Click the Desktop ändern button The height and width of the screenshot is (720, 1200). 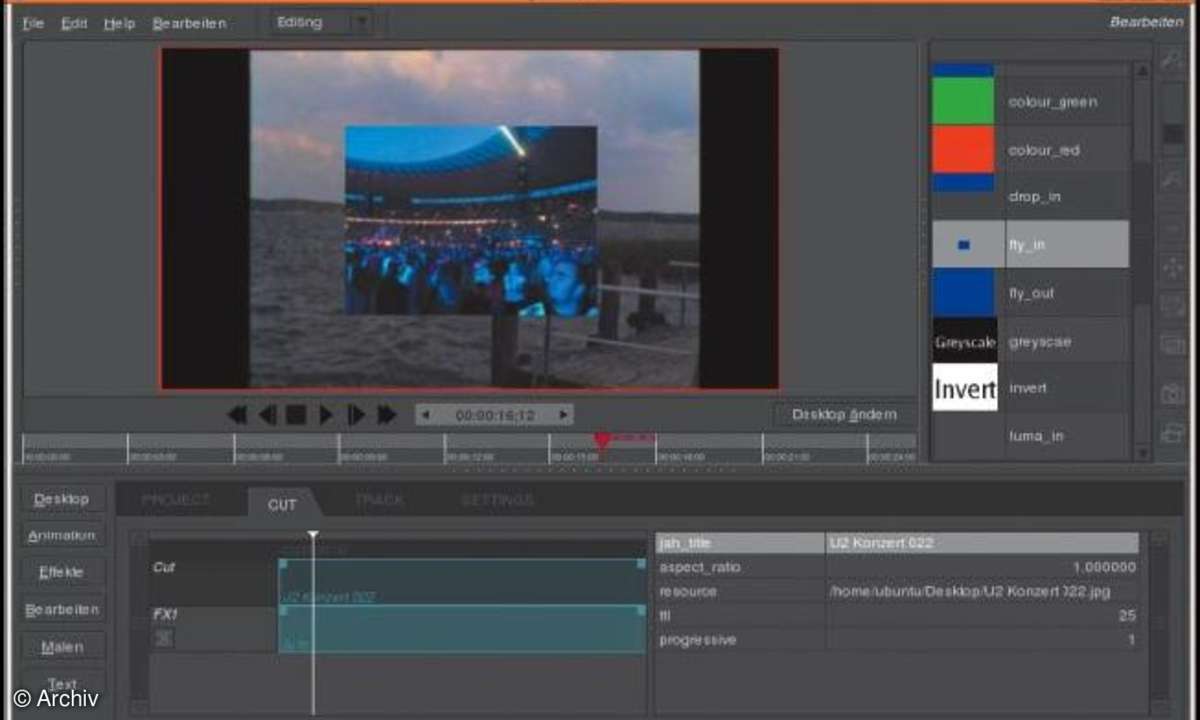pos(844,414)
